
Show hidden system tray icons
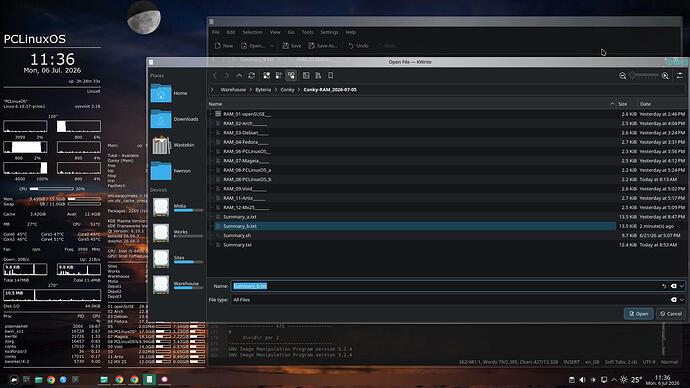pos(614,380)
